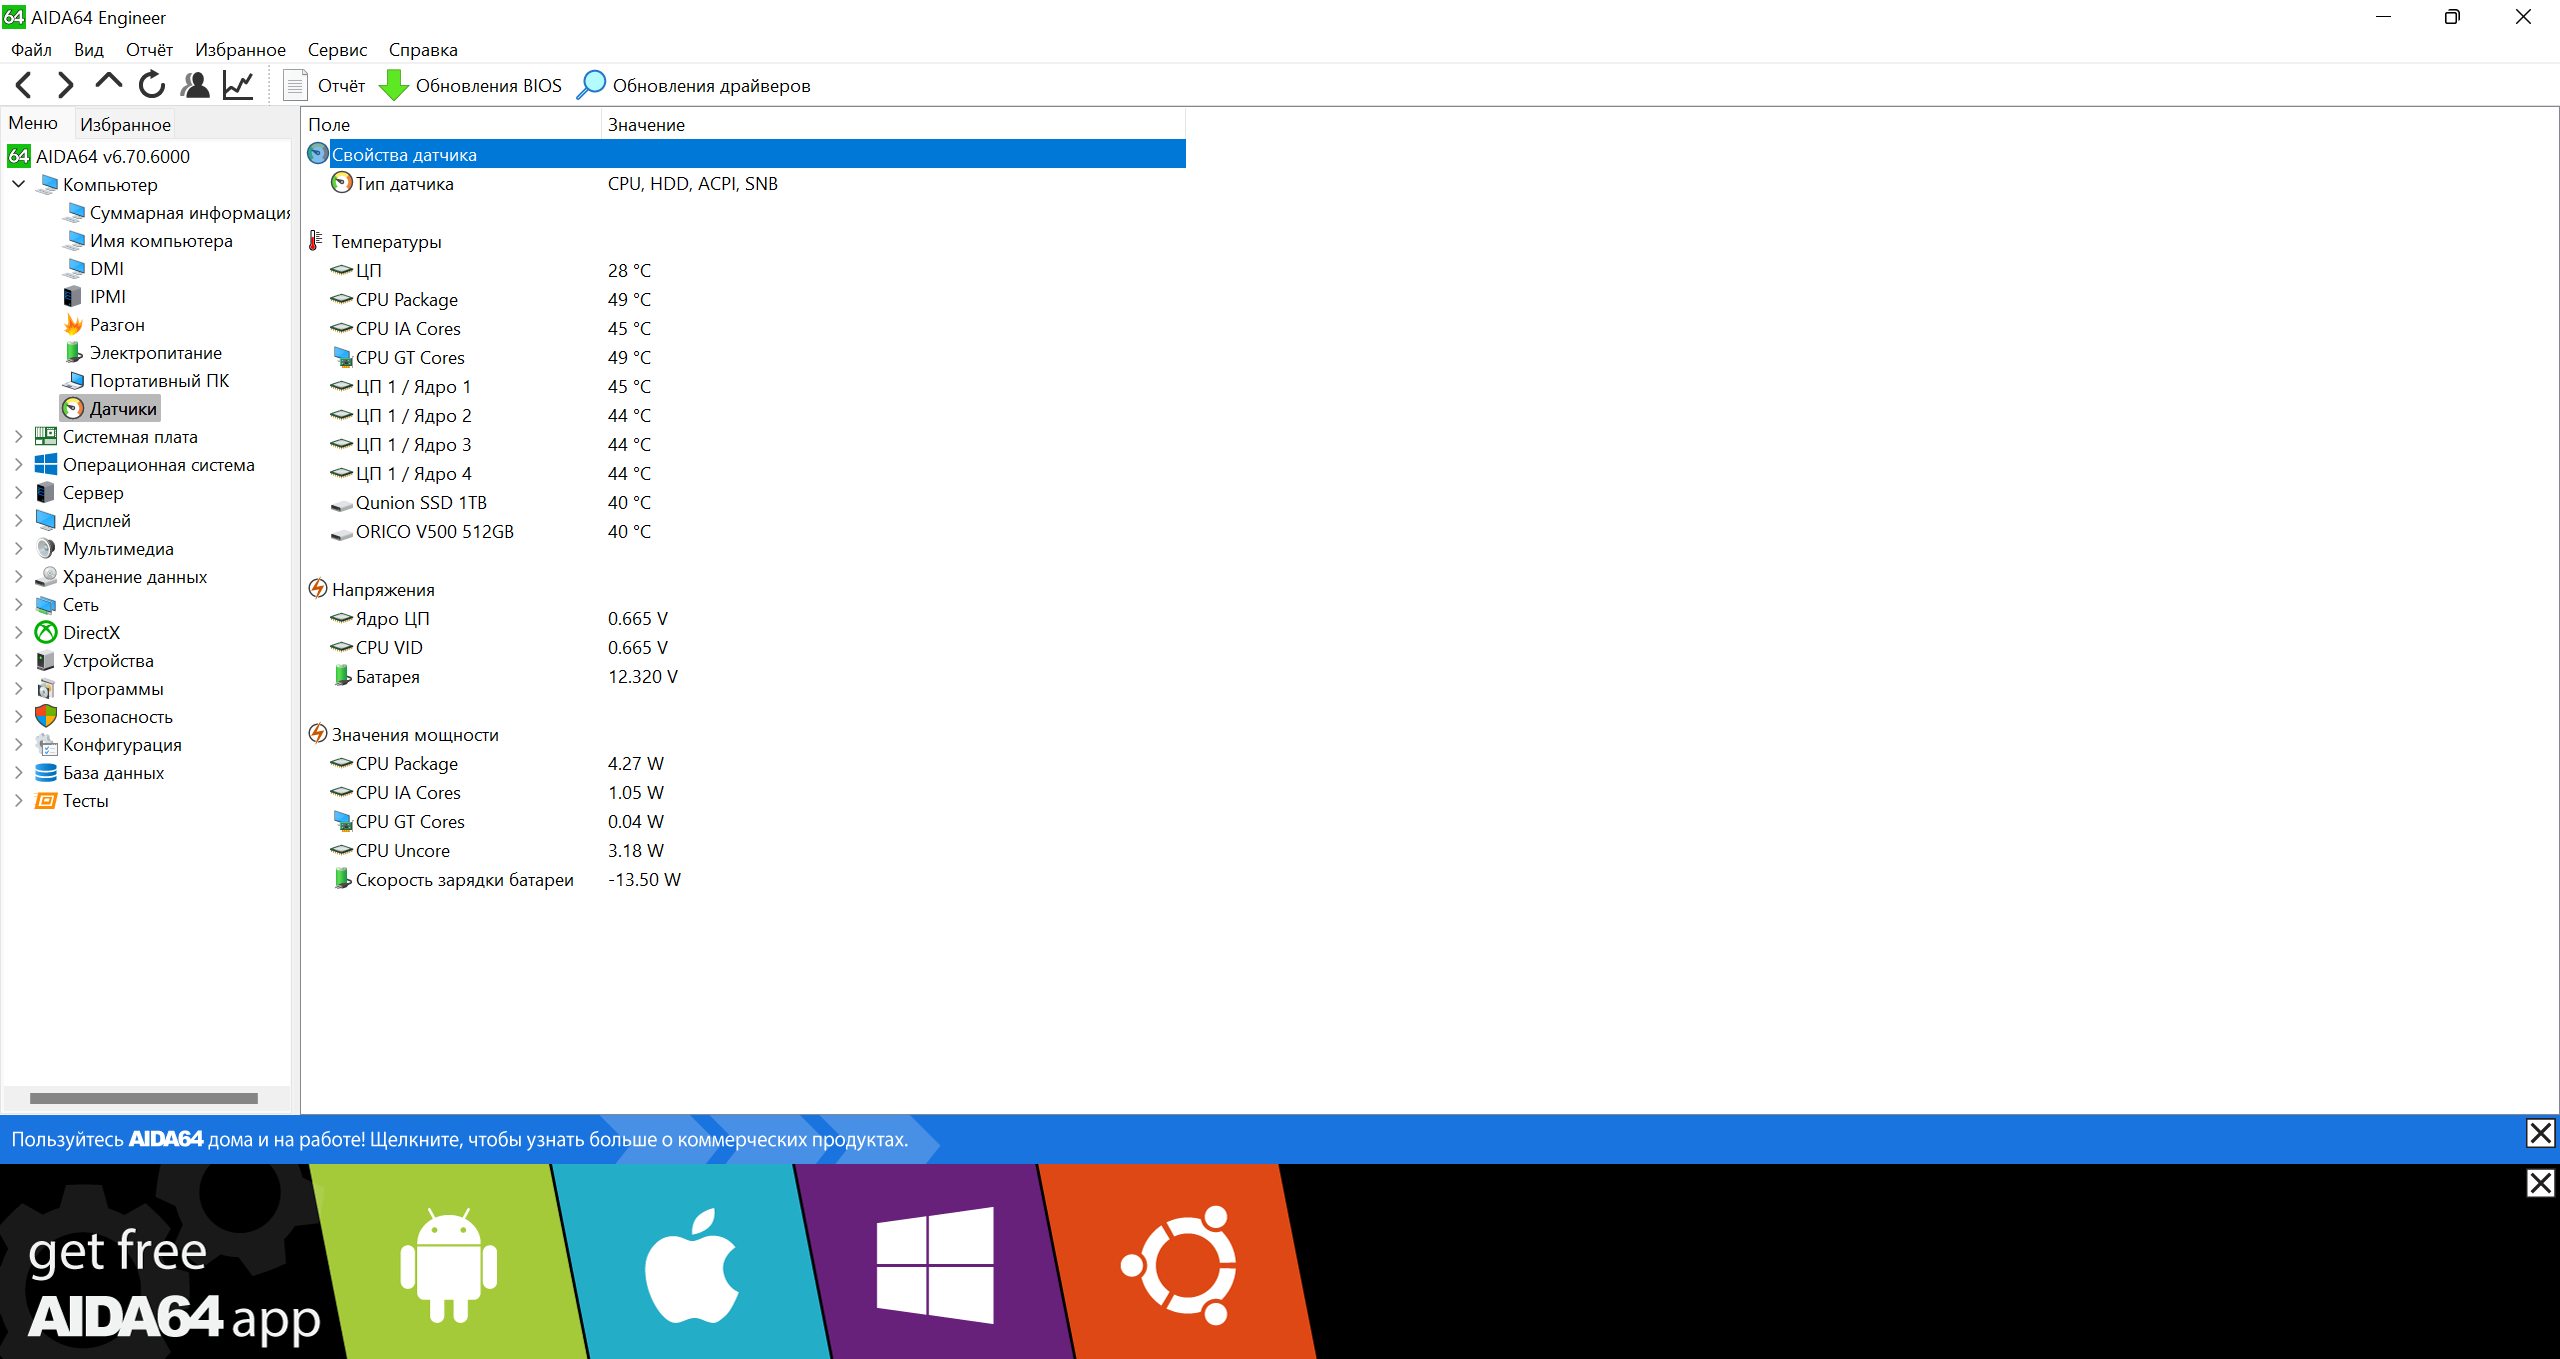The image size is (2560, 1359).
Task: Click the Разгон flame icon
Action: click(73, 324)
